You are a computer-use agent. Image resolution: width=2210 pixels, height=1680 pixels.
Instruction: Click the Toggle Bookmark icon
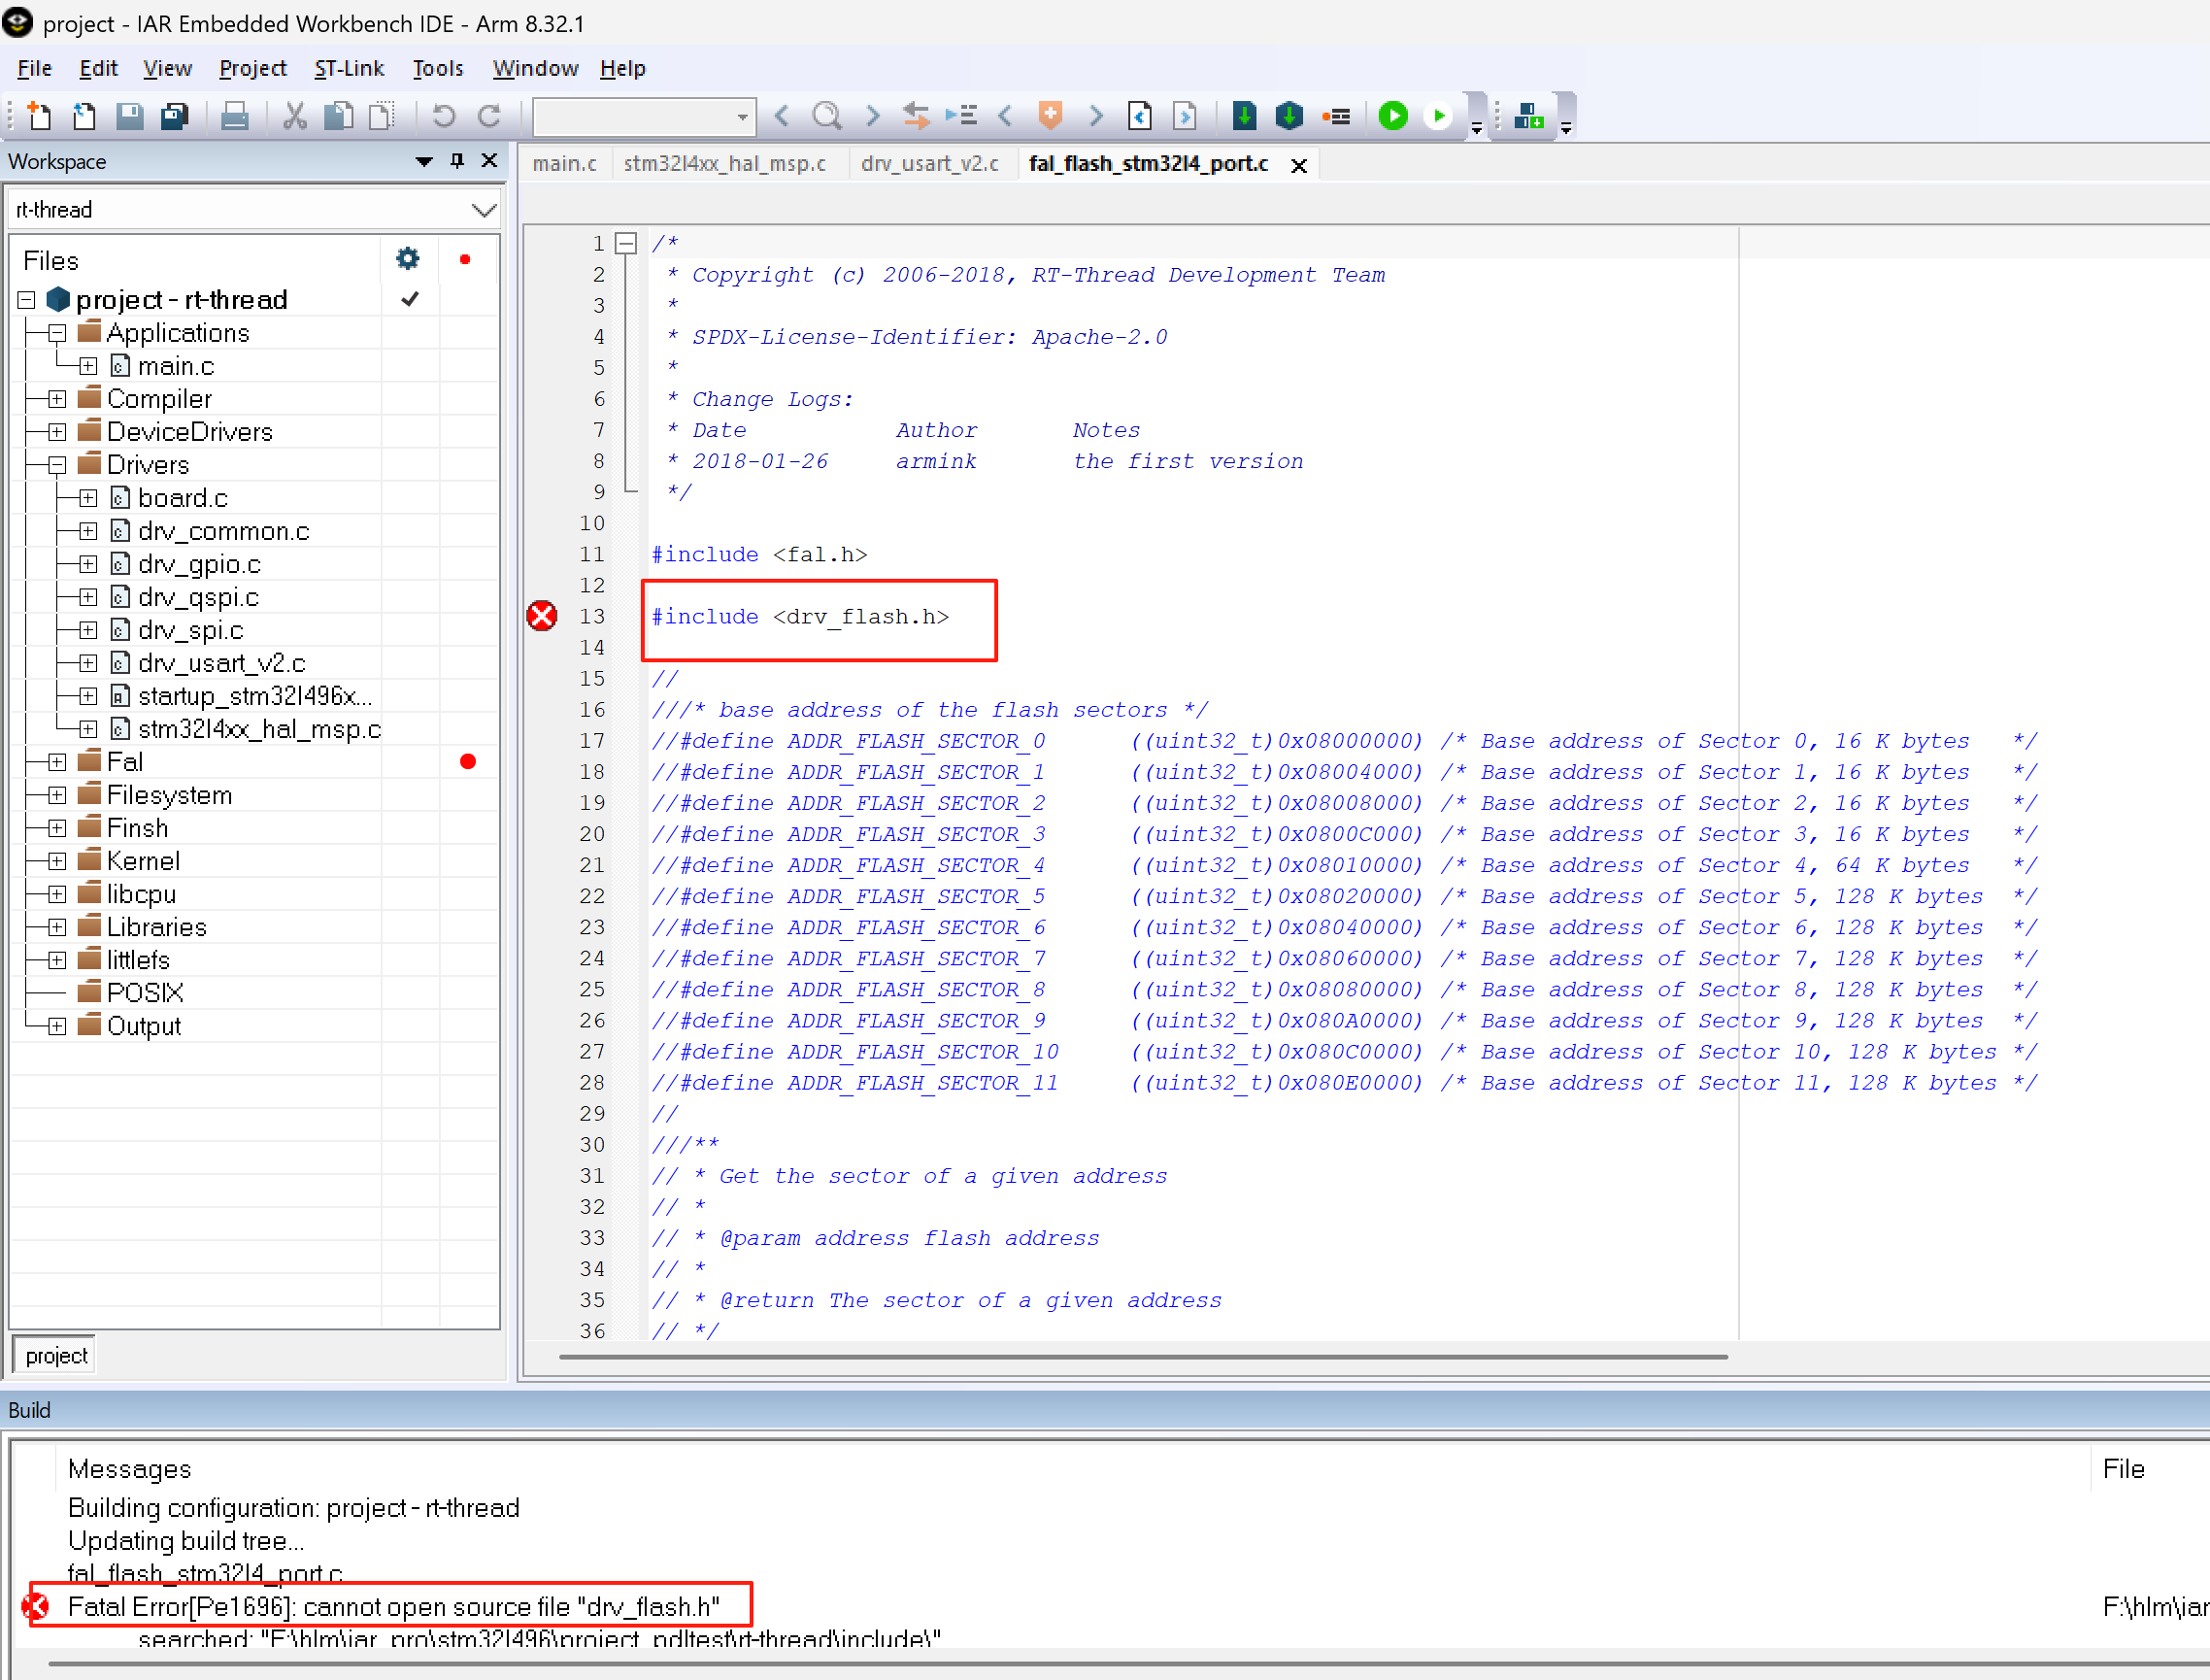1050,117
